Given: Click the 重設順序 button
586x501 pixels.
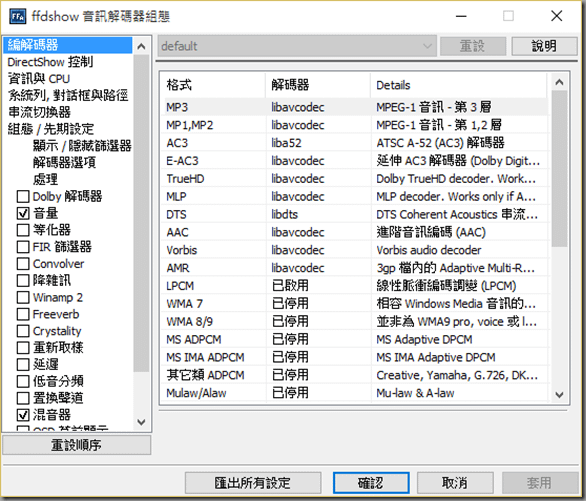Looking at the screenshot, I should [77, 445].
